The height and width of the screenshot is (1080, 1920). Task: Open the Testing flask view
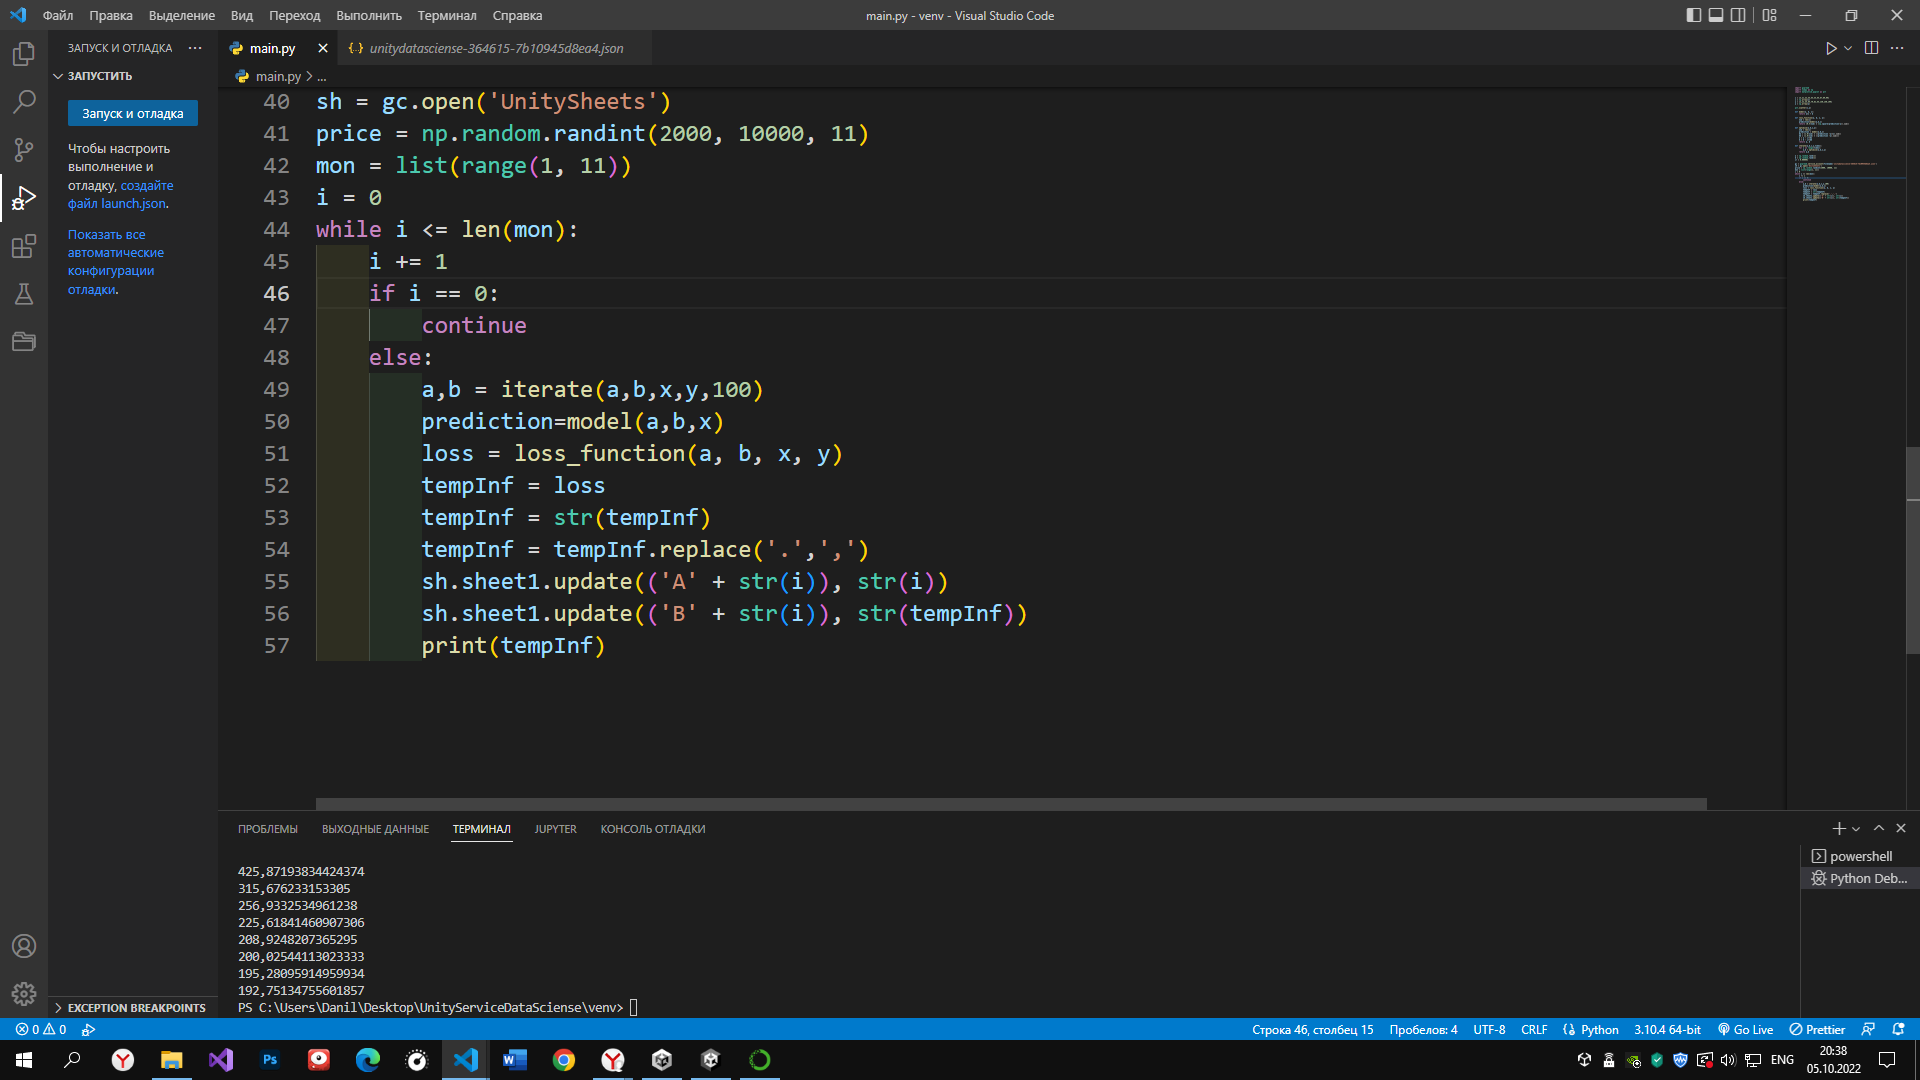24,294
